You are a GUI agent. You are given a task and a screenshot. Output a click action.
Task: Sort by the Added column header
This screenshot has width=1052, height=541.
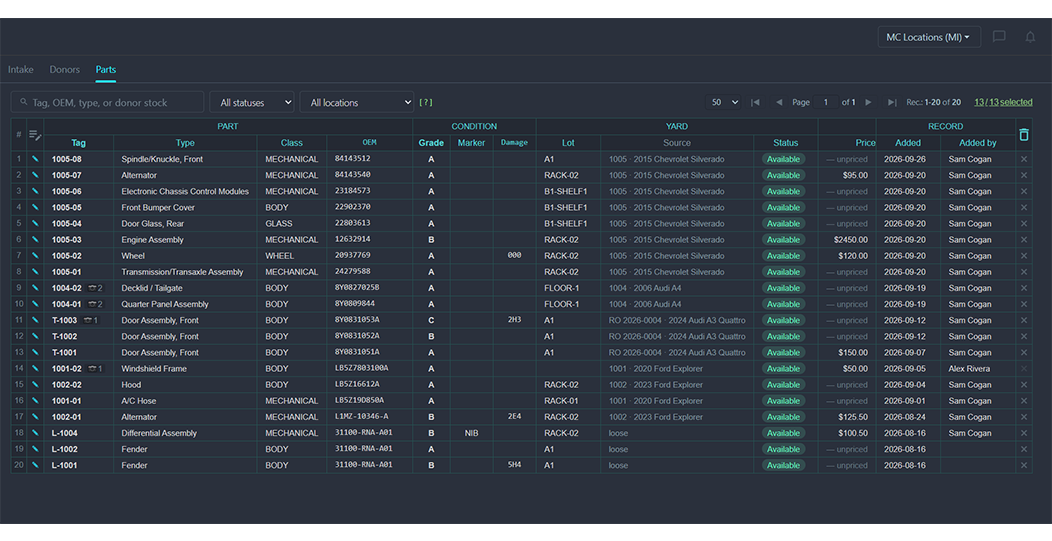[x=908, y=142]
